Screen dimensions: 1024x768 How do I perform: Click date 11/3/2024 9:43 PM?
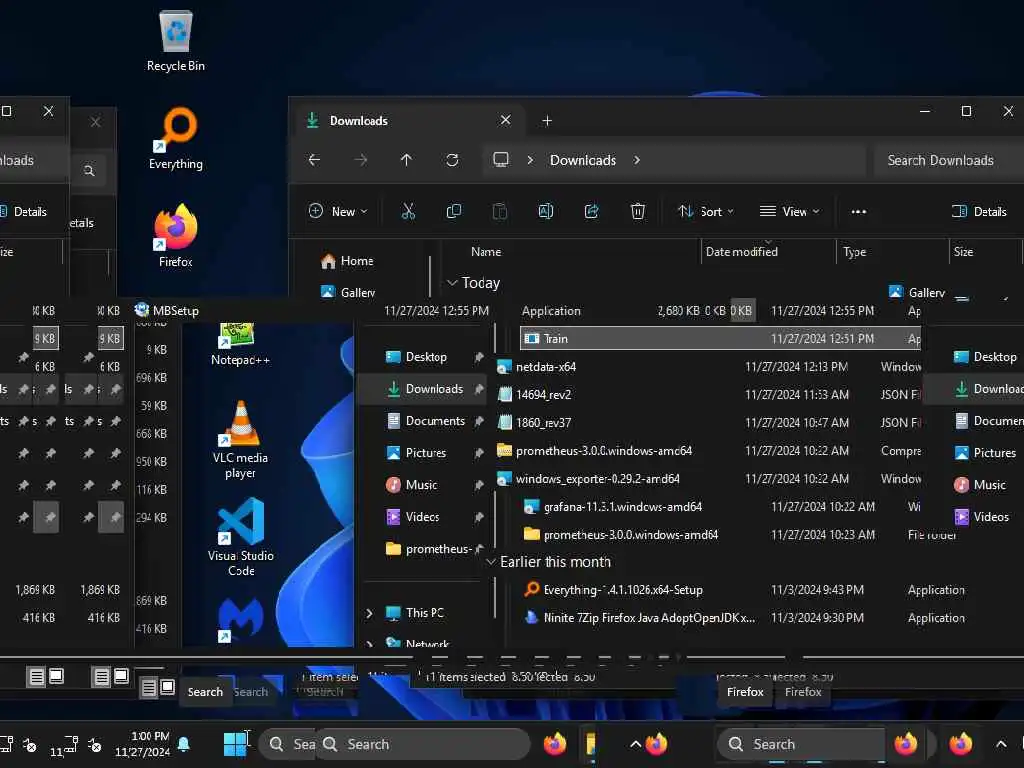pyautogui.click(x=818, y=590)
